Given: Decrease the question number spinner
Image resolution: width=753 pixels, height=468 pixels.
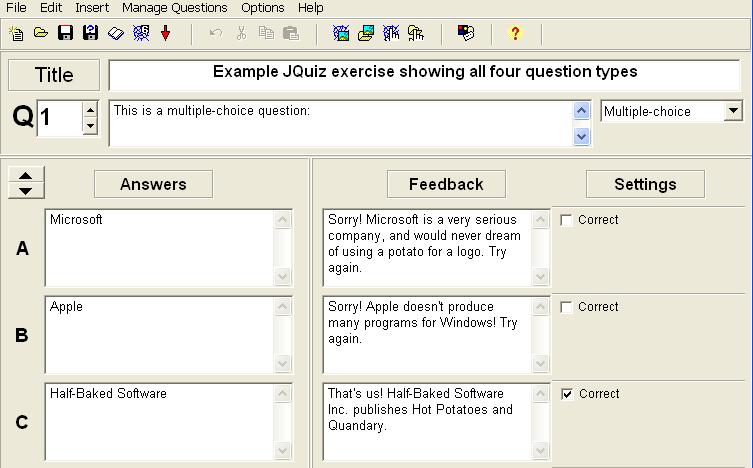Looking at the screenshot, I should point(90,126).
